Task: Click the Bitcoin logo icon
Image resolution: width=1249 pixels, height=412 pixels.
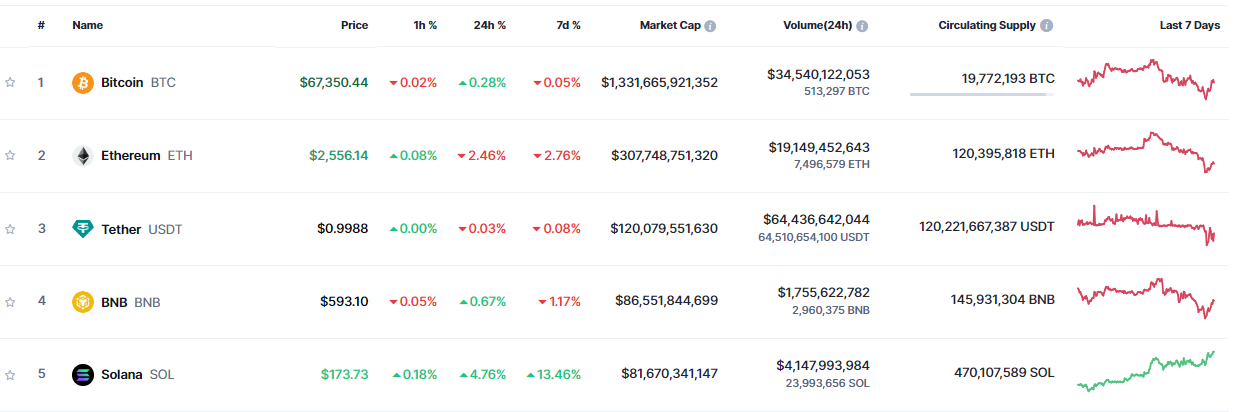Action: (83, 83)
